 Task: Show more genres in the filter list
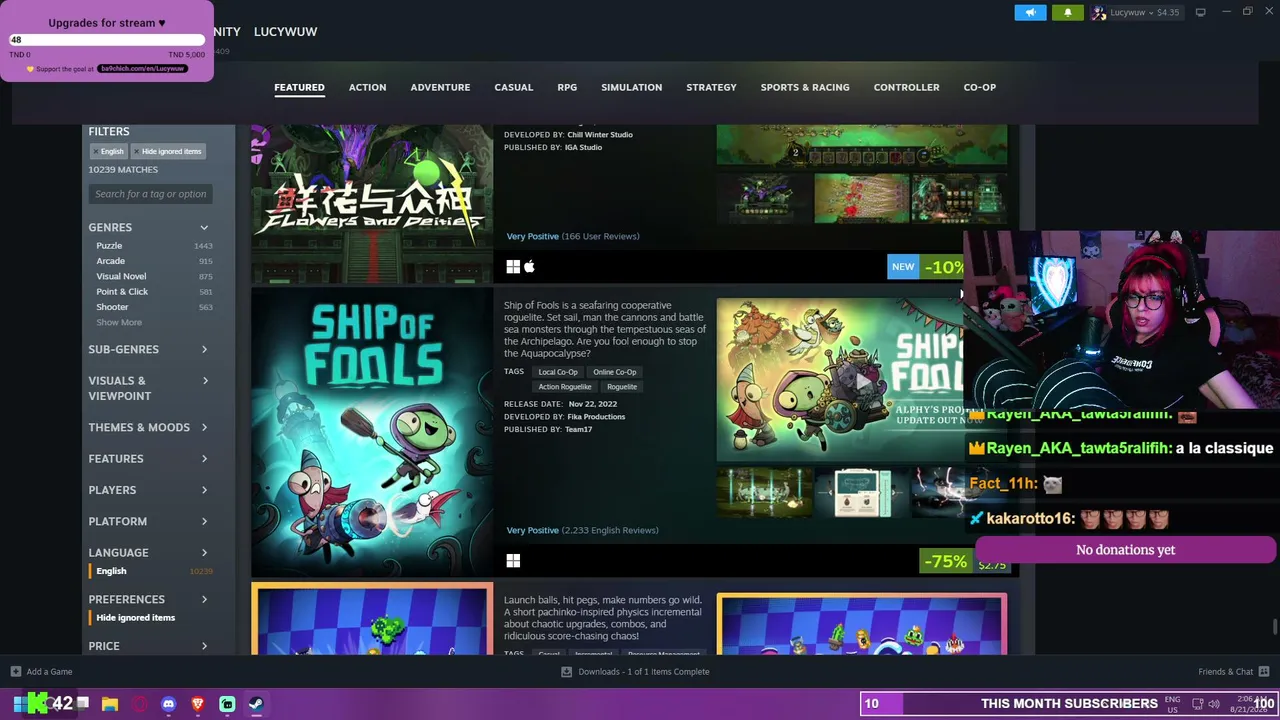tap(119, 322)
